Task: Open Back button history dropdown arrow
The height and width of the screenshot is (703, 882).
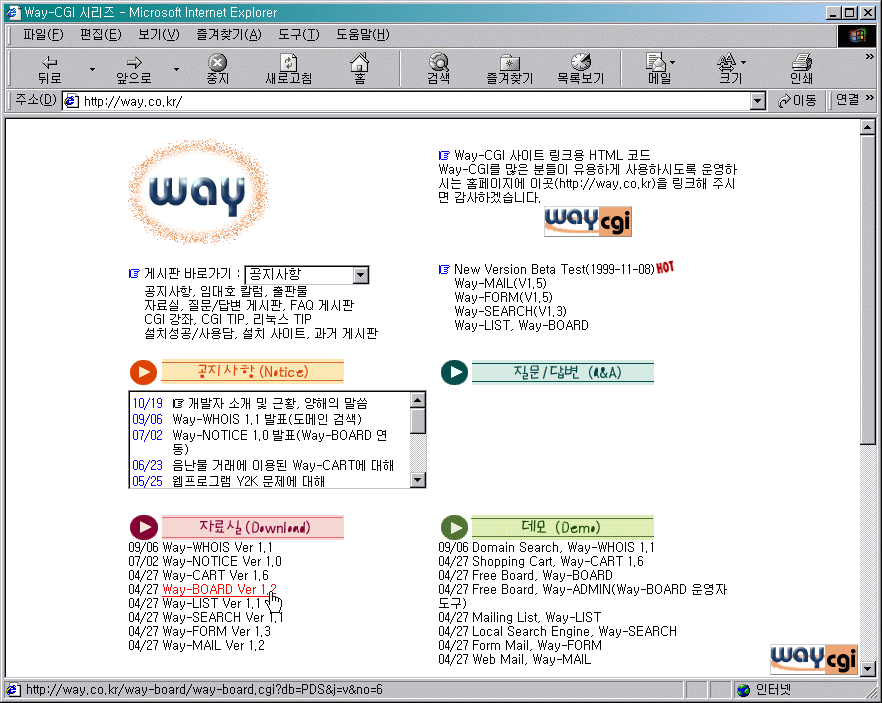Action: 92,69
